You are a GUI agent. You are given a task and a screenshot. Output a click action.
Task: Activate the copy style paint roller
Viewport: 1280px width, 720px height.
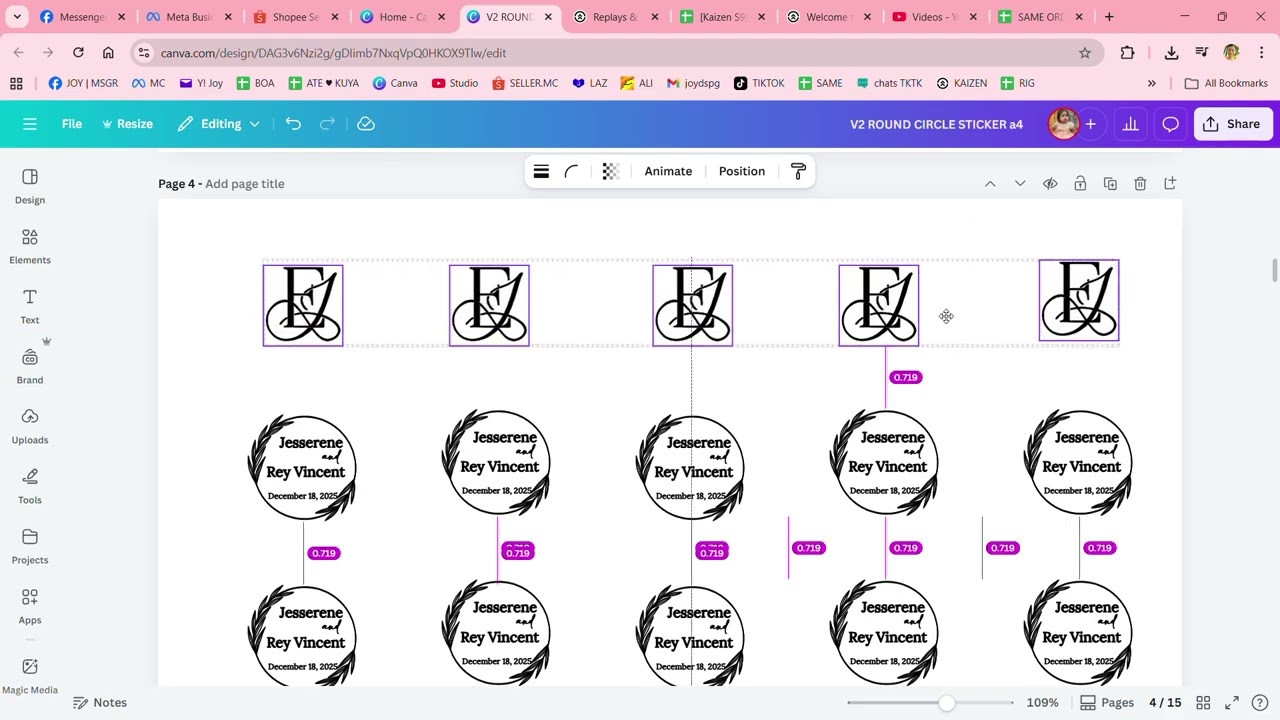(x=798, y=171)
